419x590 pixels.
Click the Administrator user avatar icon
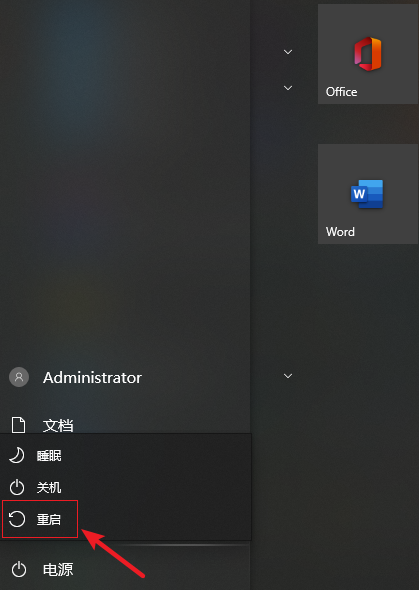coord(19,377)
